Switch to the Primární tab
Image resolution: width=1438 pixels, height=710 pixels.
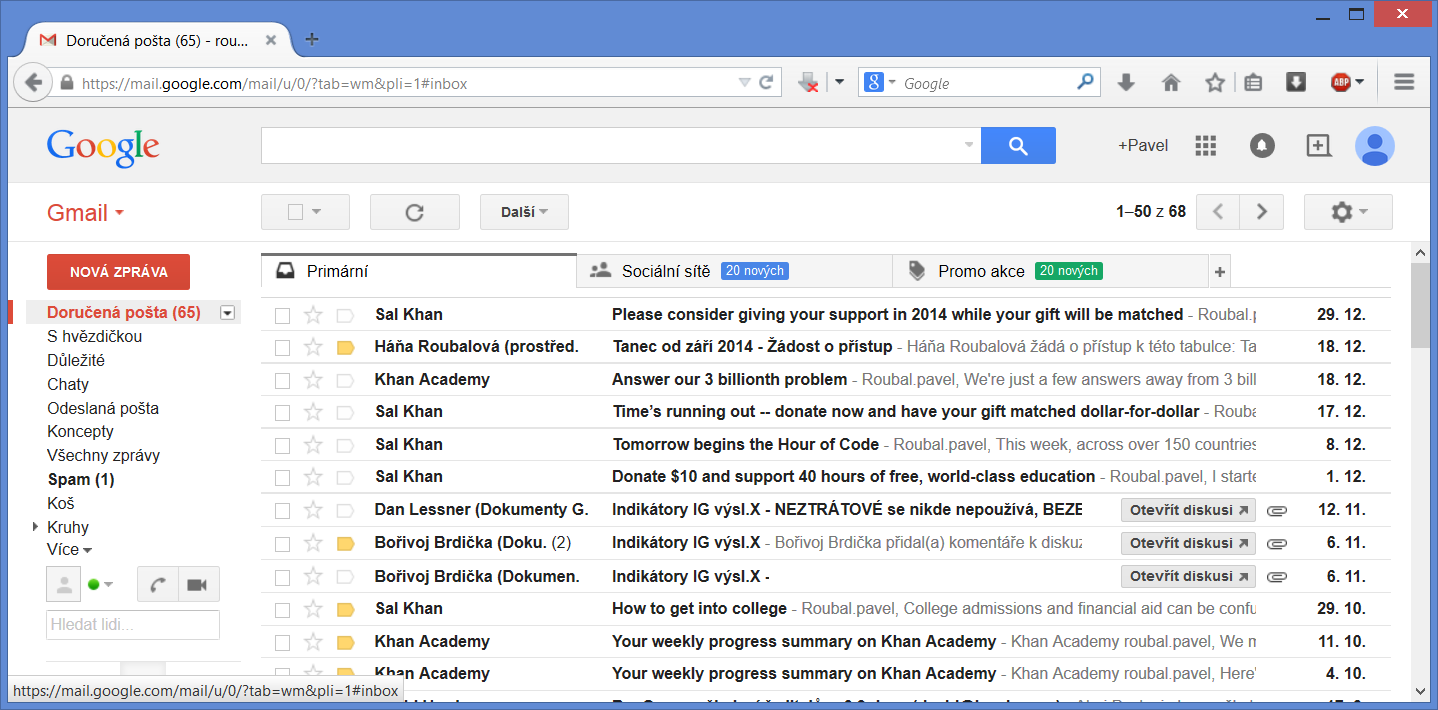(x=419, y=271)
